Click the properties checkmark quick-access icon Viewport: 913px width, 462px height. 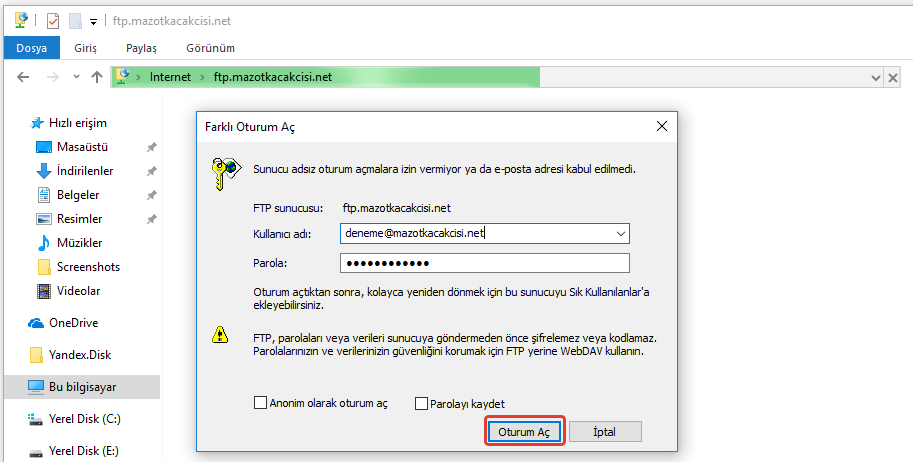tap(53, 20)
